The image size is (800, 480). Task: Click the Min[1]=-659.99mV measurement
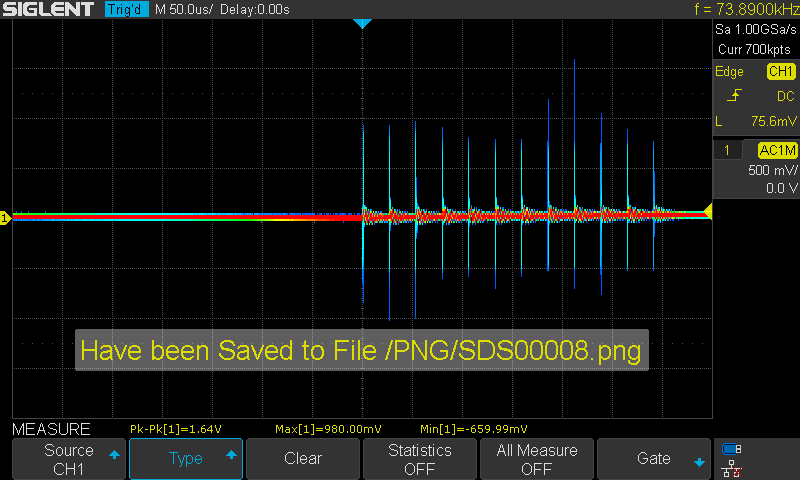point(473,430)
